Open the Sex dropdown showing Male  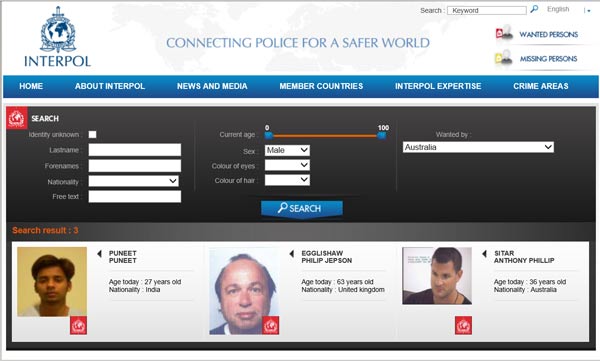tap(287, 150)
